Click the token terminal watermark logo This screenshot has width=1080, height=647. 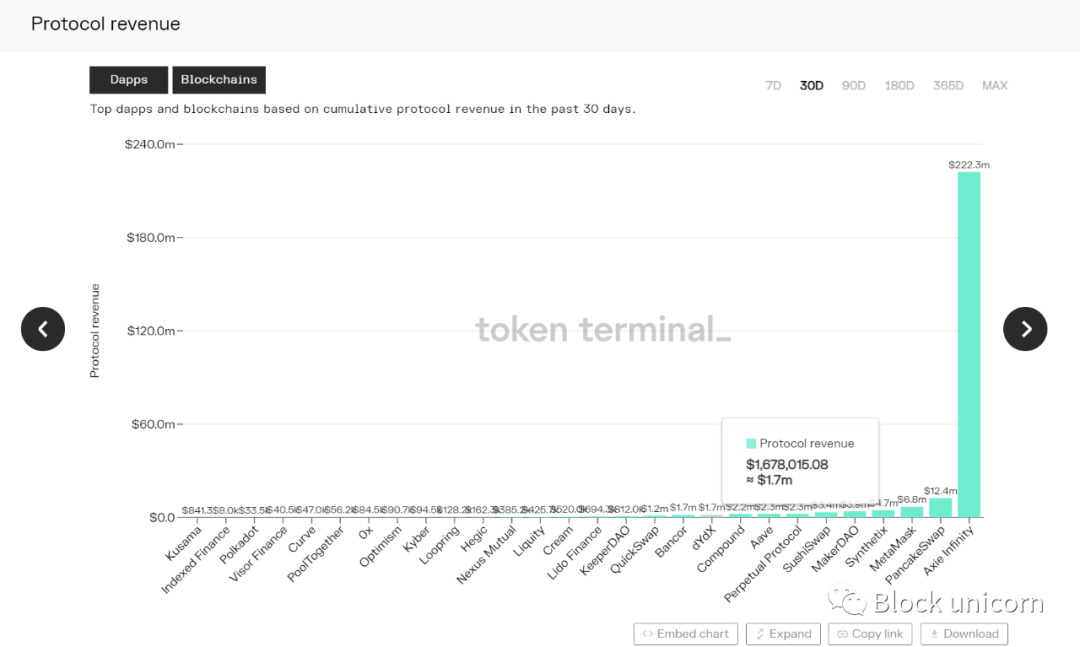pyautogui.click(x=603, y=330)
